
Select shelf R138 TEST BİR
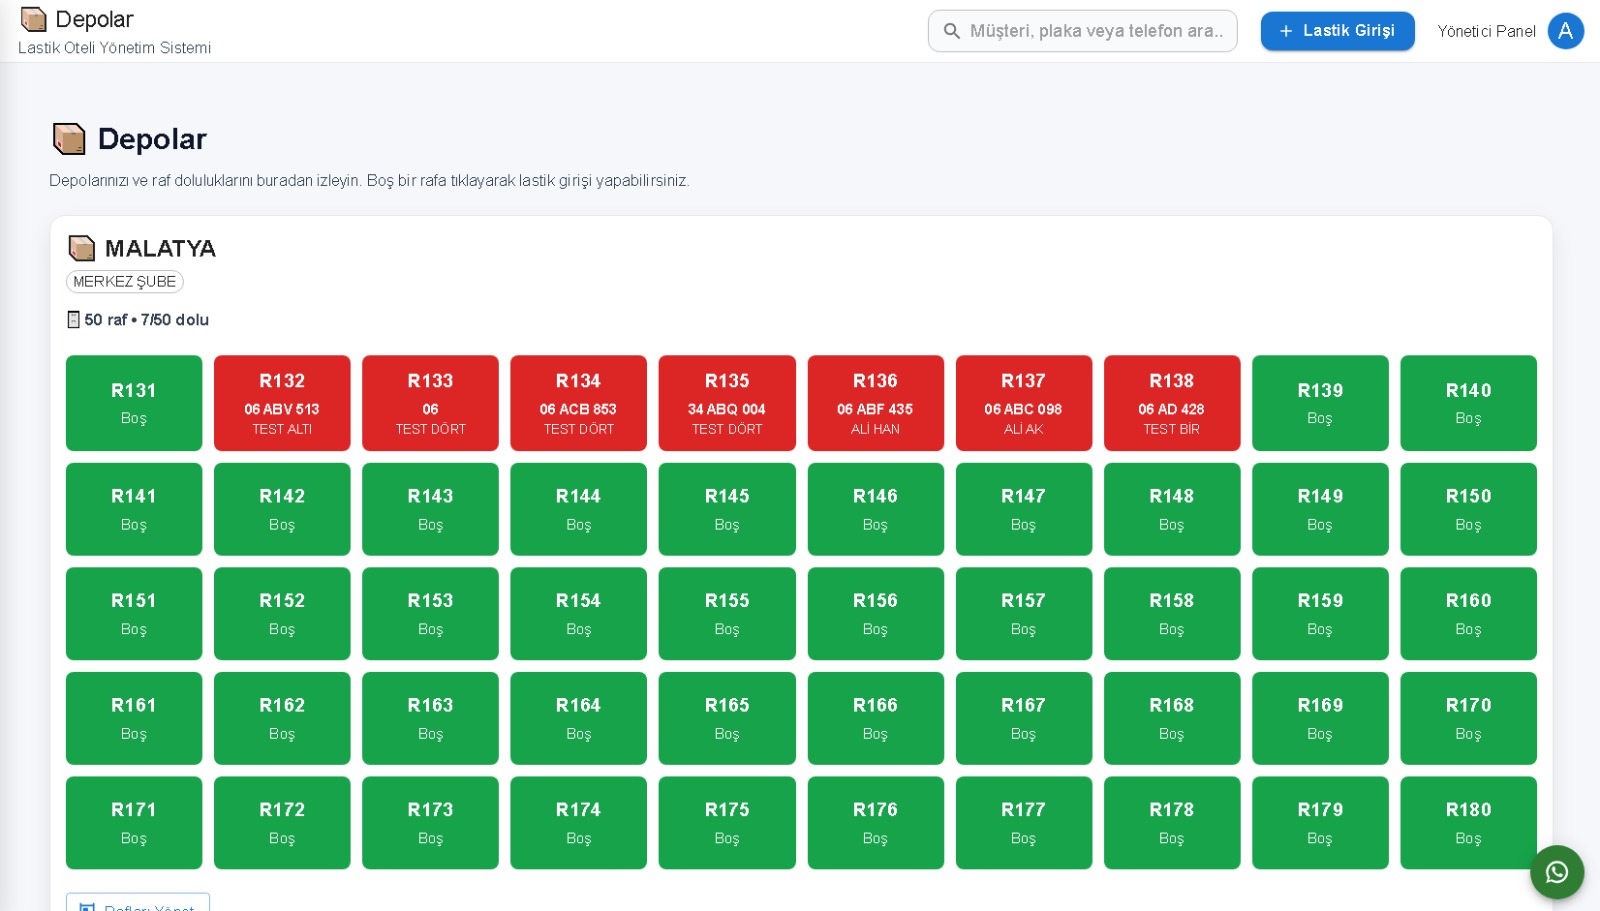coord(1172,403)
